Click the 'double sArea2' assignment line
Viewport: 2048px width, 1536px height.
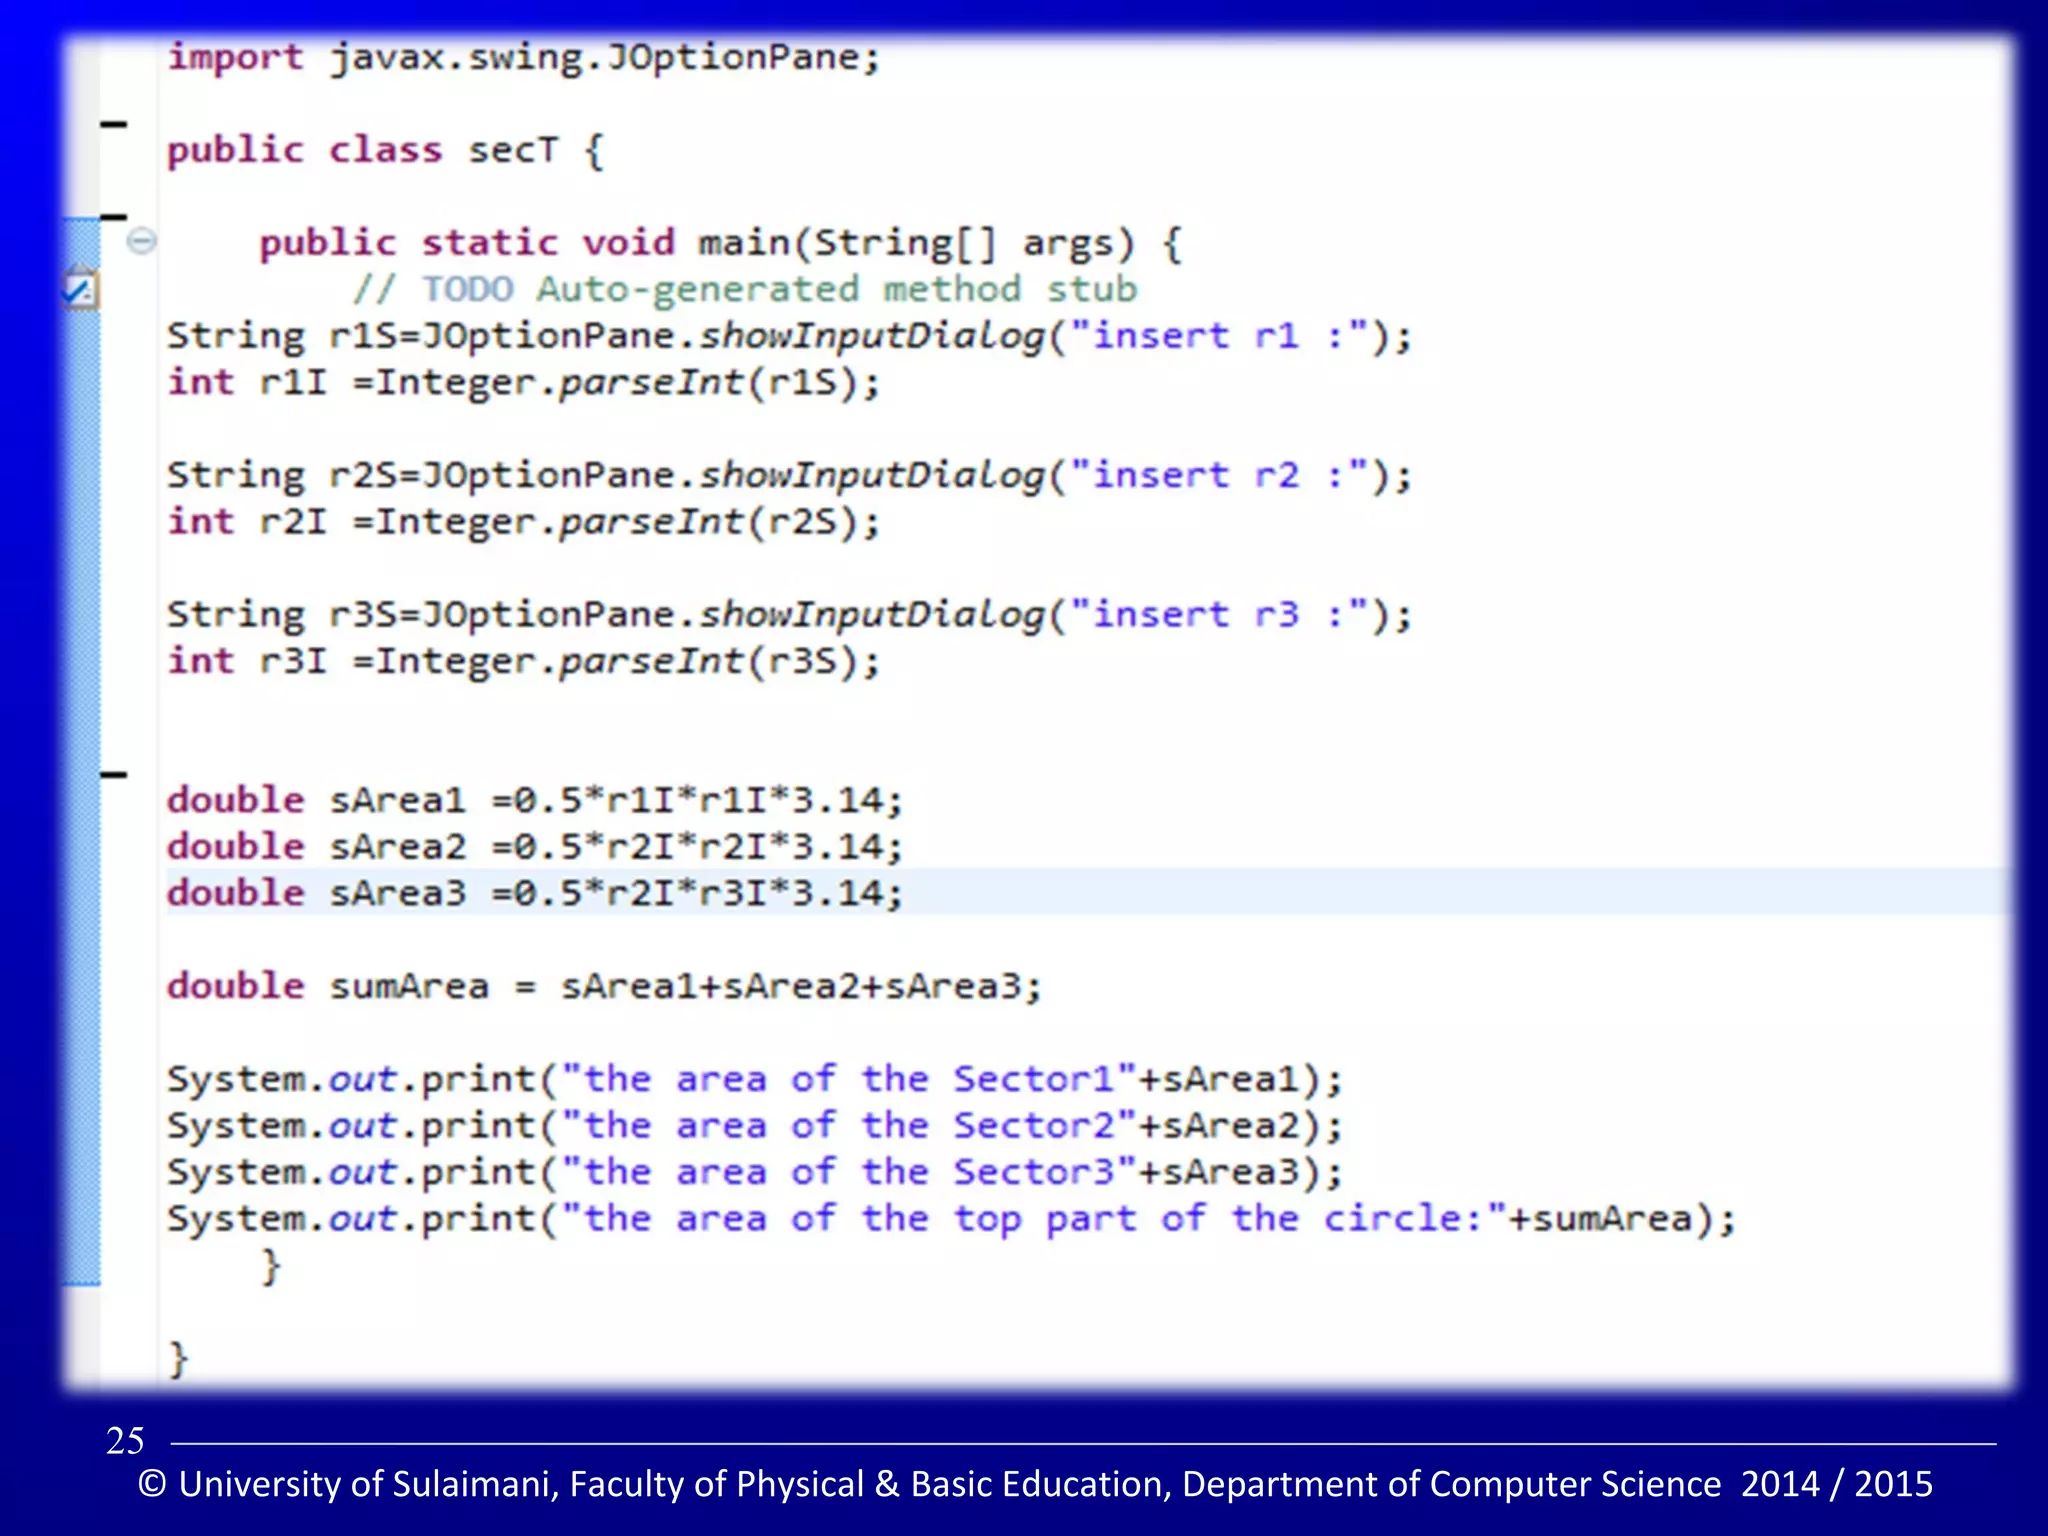pyautogui.click(x=535, y=846)
